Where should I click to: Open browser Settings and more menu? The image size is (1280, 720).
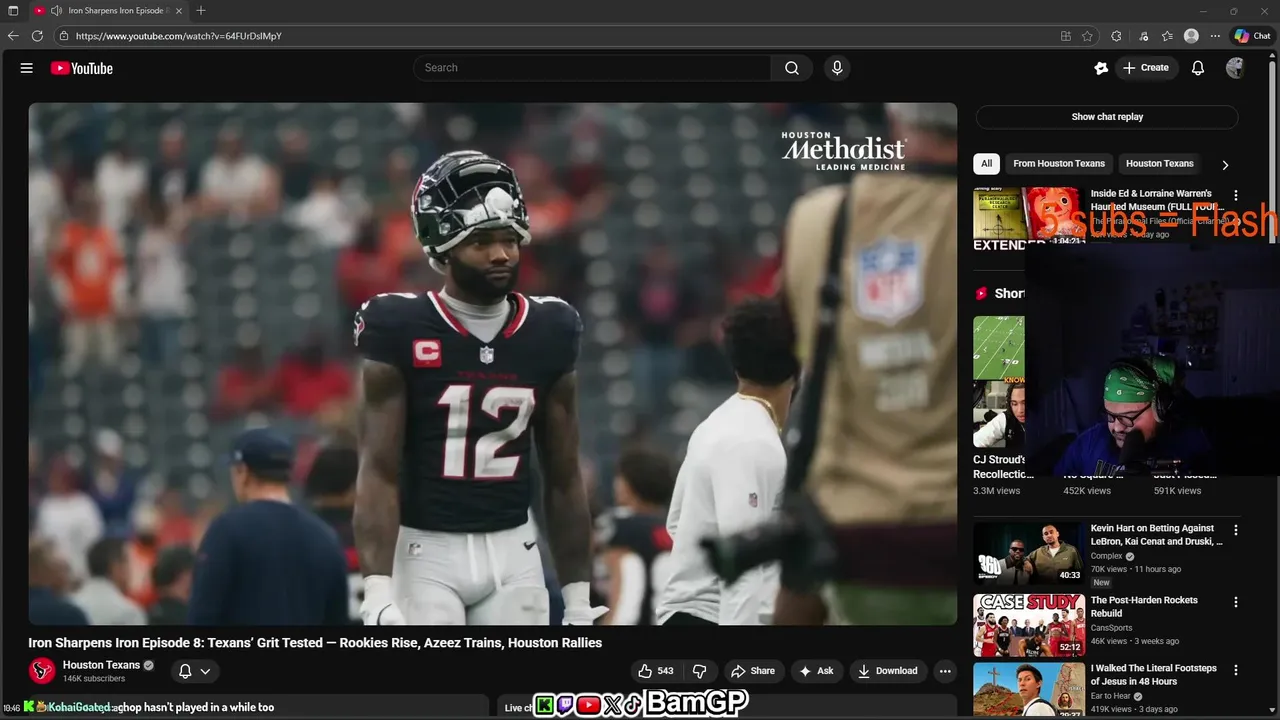point(1215,36)
